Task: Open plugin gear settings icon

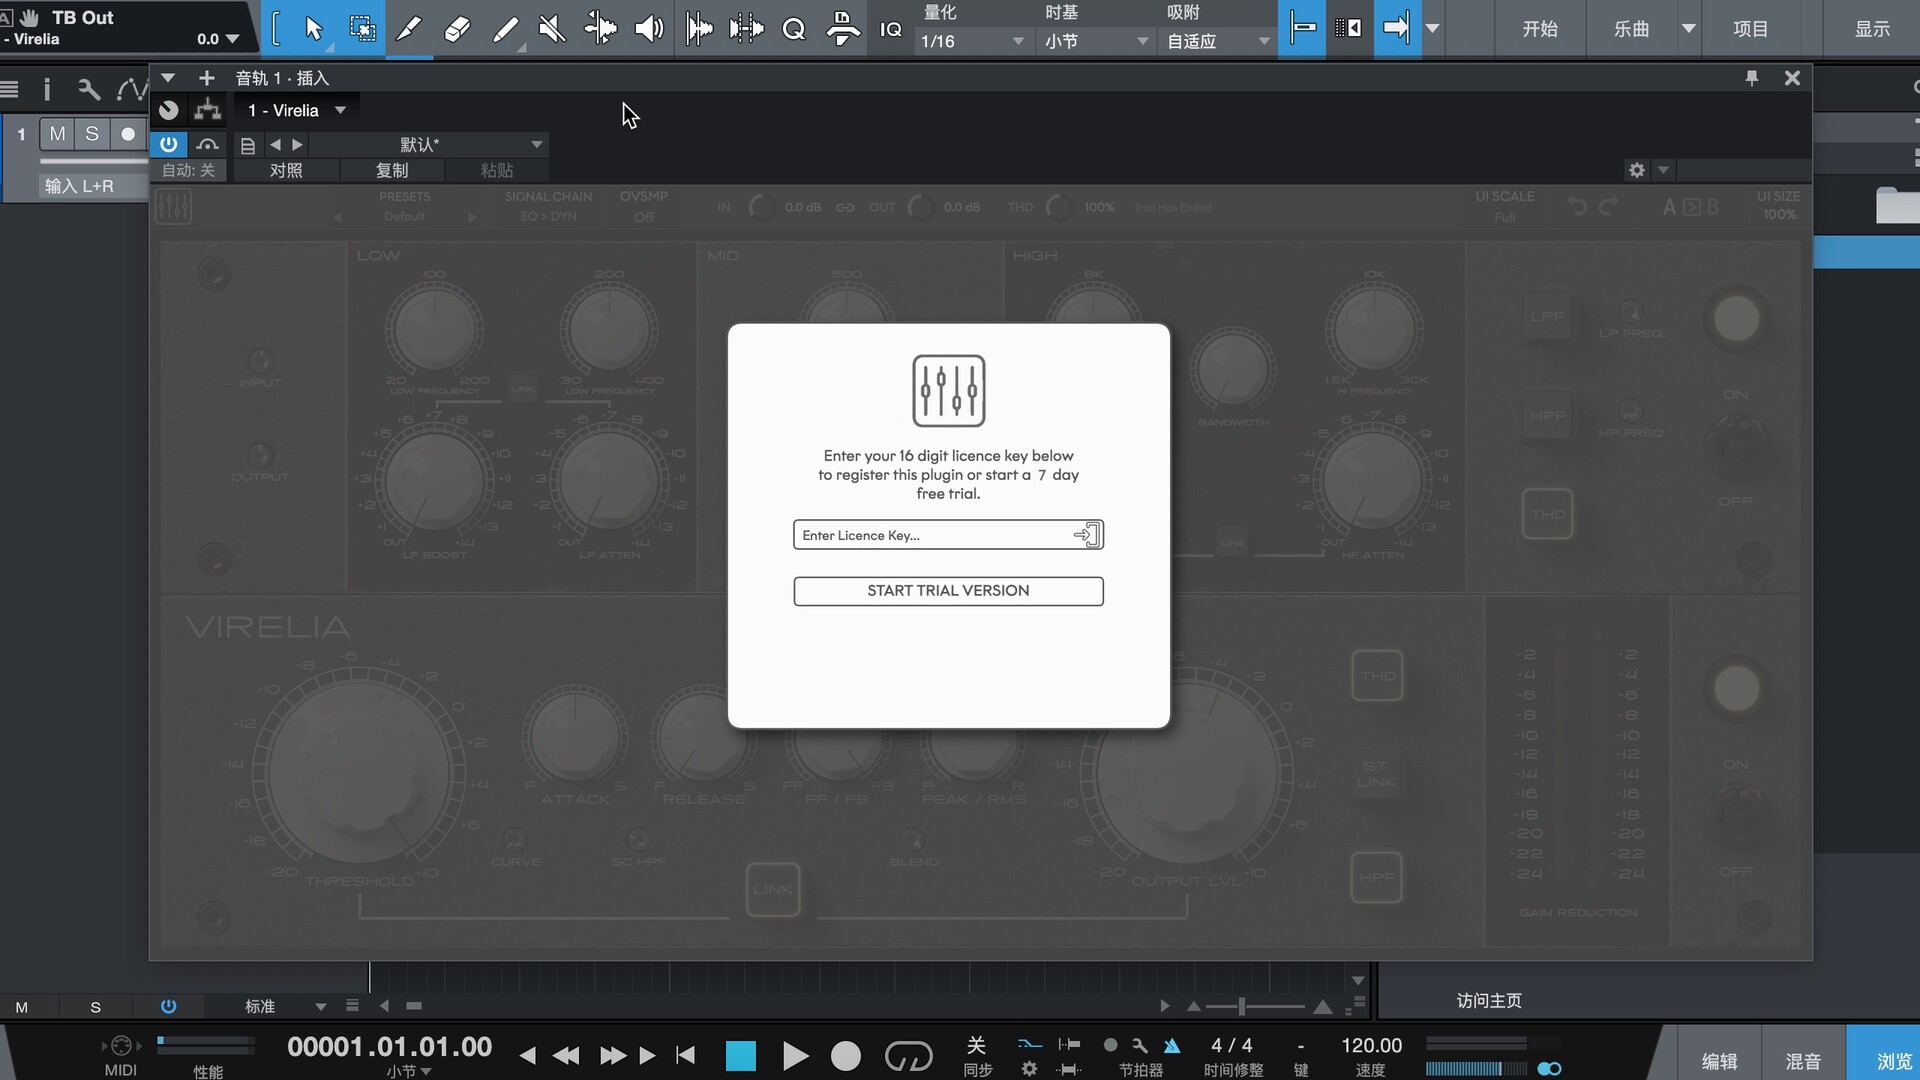Action: (x=1636, y=170)
